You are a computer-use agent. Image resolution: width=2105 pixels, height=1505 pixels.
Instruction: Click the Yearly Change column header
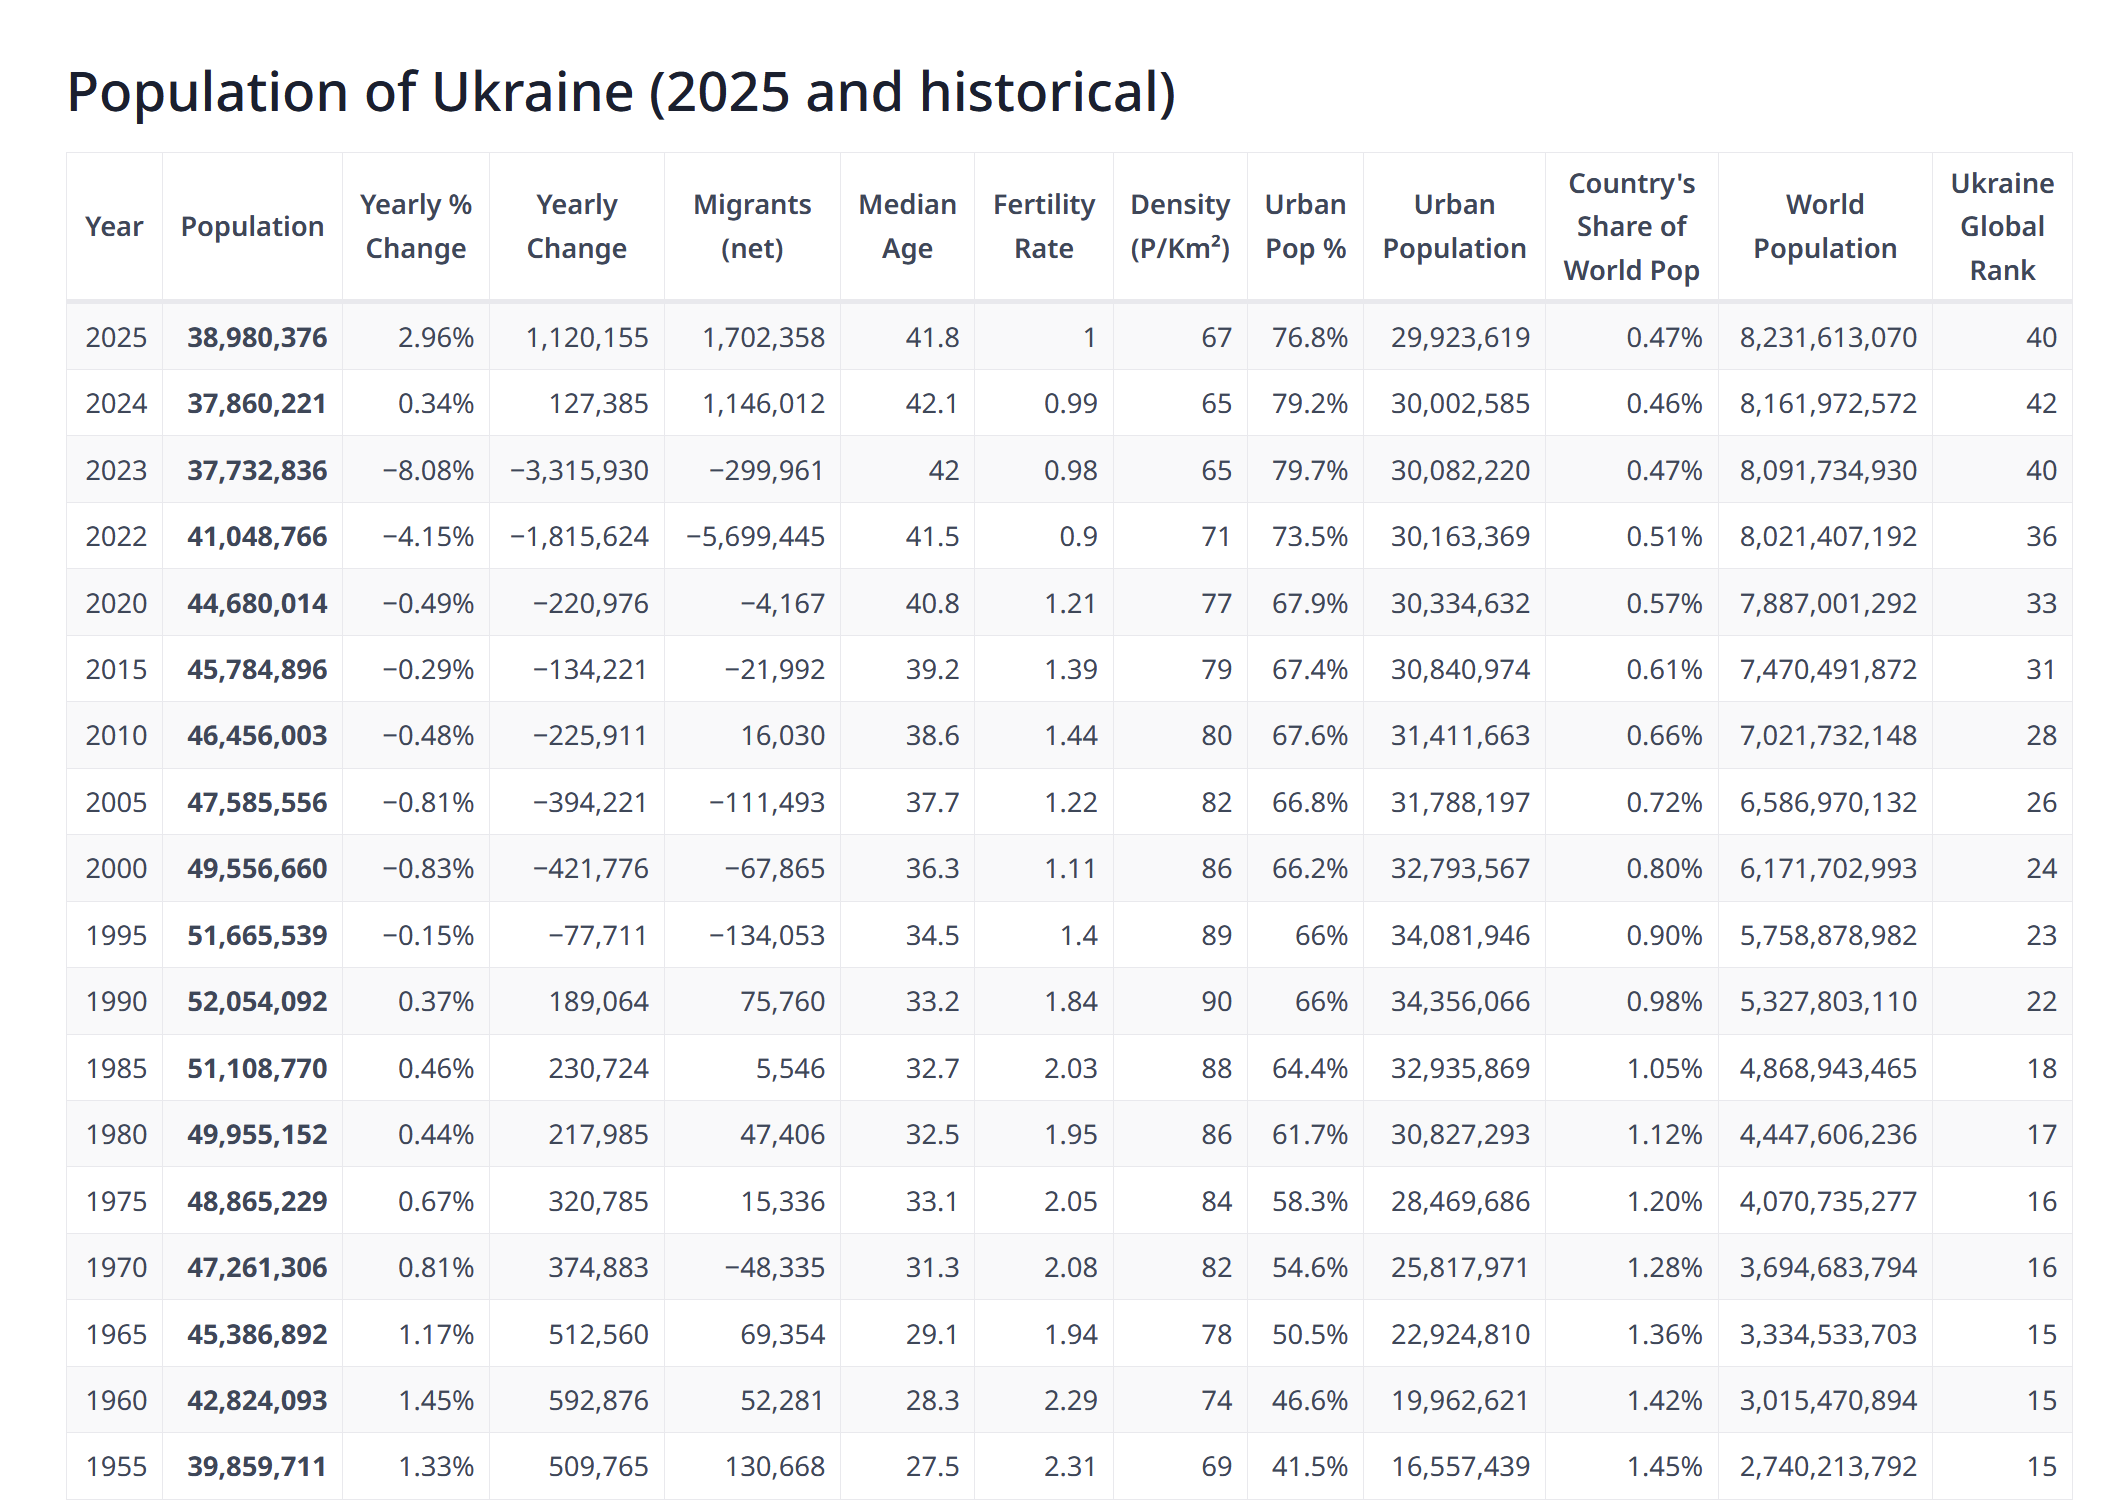576,227
